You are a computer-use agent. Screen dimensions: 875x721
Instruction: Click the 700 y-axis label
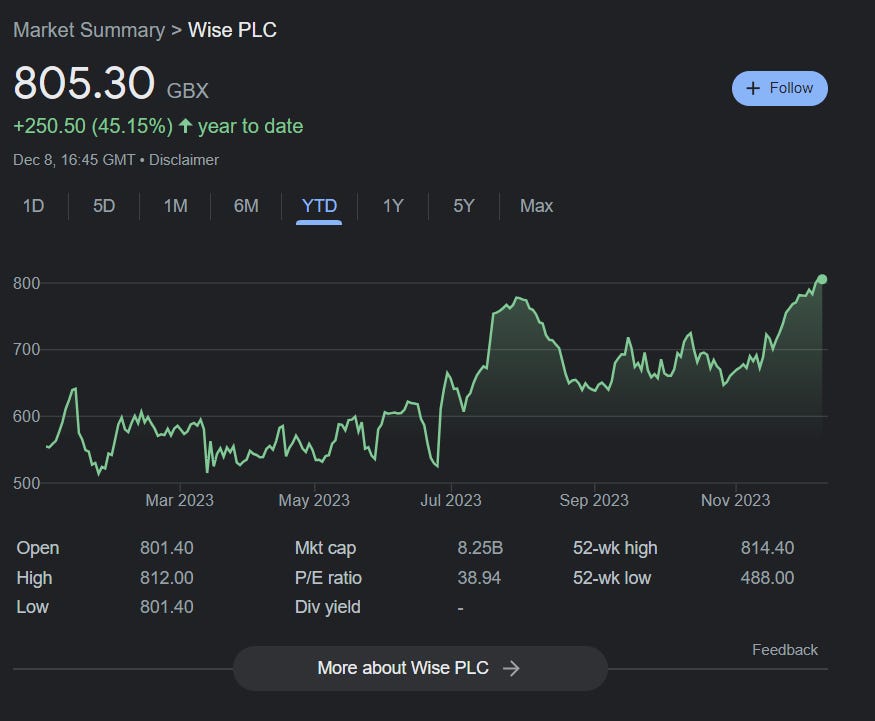pyautogui.click(x=26, y=349)
